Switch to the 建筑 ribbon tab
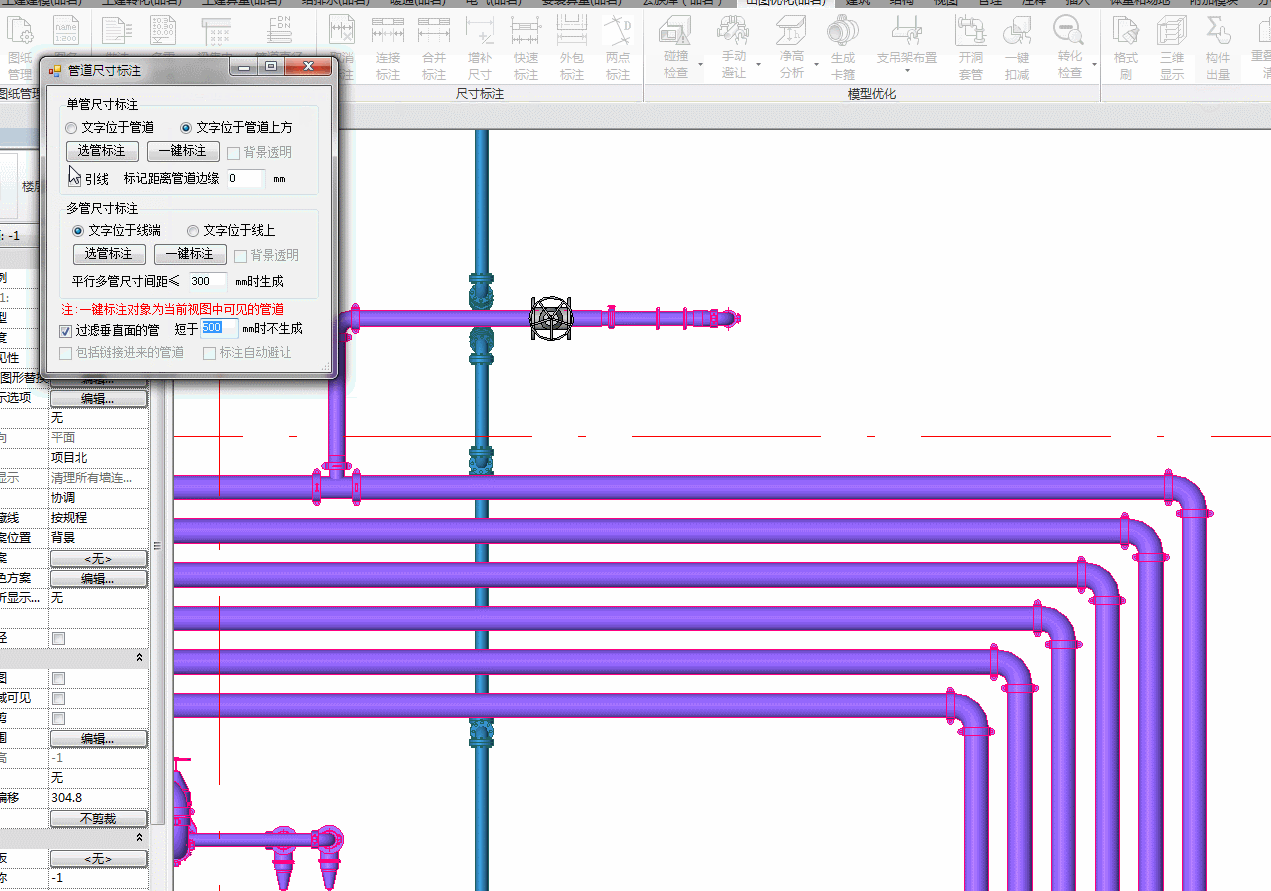This screenshot has width=1271, height=891. point(857,3)
